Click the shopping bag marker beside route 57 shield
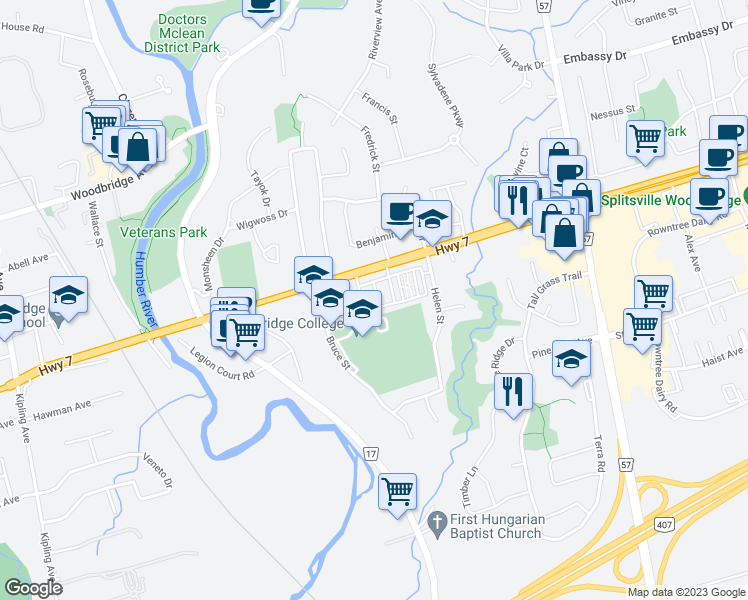The image size is (748, 600). pyautogui.click(x=564, y=235)
